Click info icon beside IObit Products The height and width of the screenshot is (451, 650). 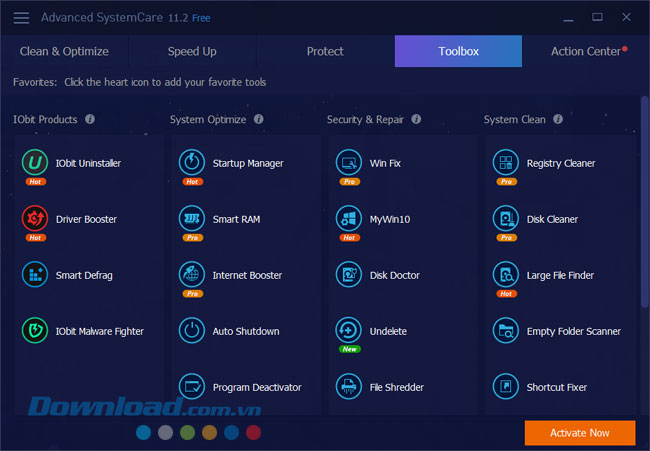pos(90,119)
